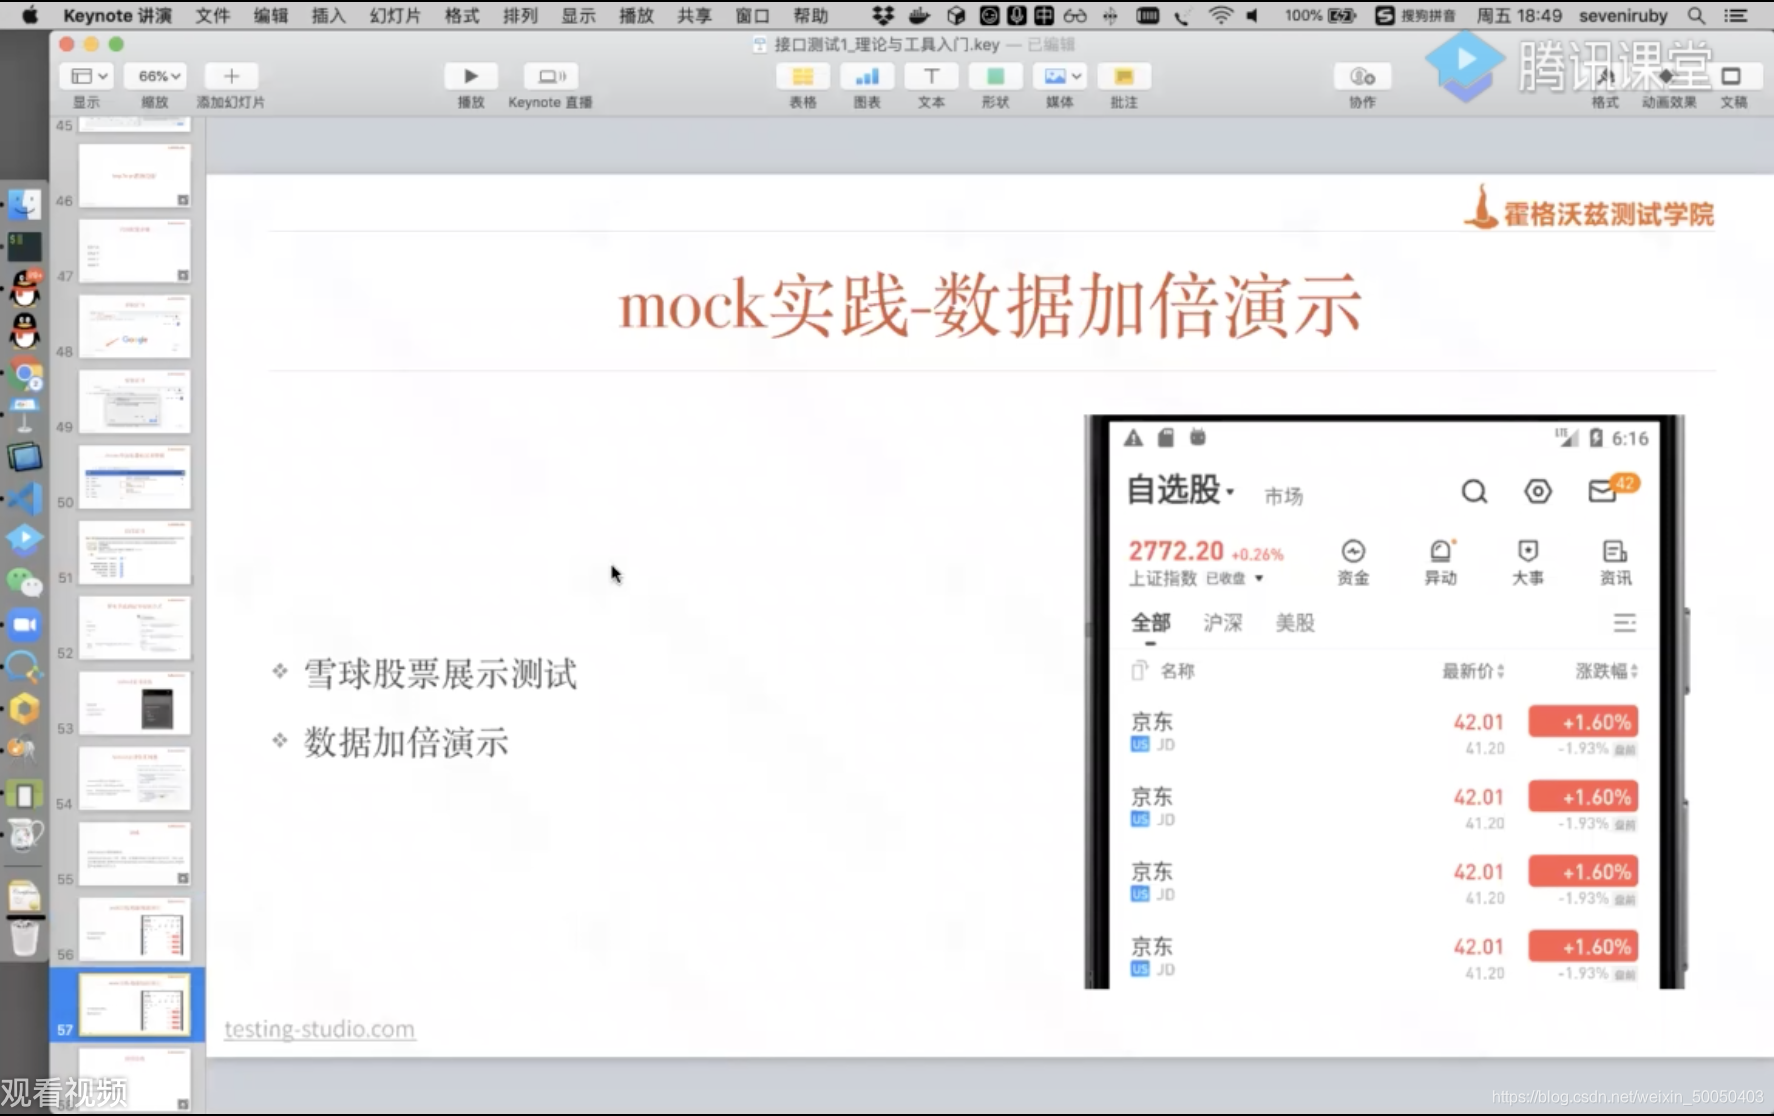Viewport: 1774px width, 1116px height.
Task: Open the 帮助 menu
Action: [x=811, y=15]
